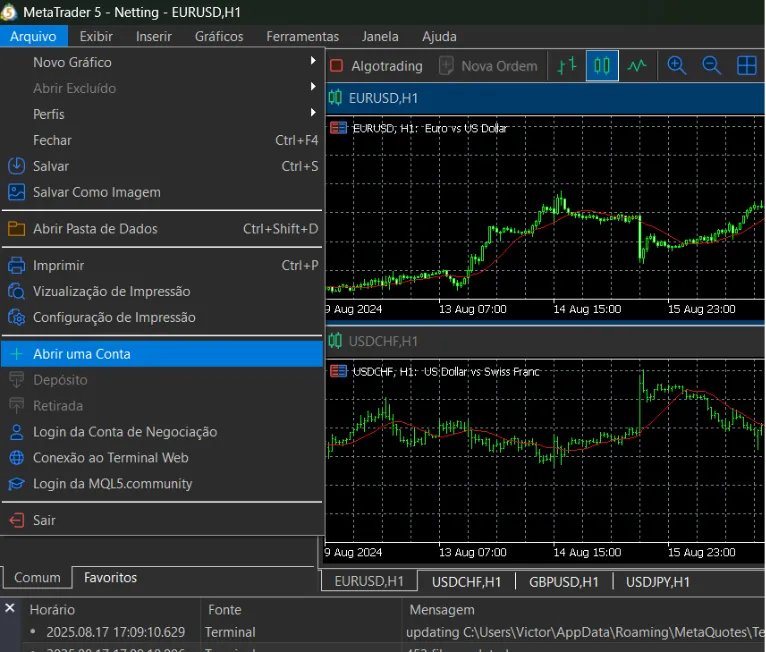Select Abrir Pasta de Dados entry
Viewport: 766px width, 652px height.
[162, 229]
